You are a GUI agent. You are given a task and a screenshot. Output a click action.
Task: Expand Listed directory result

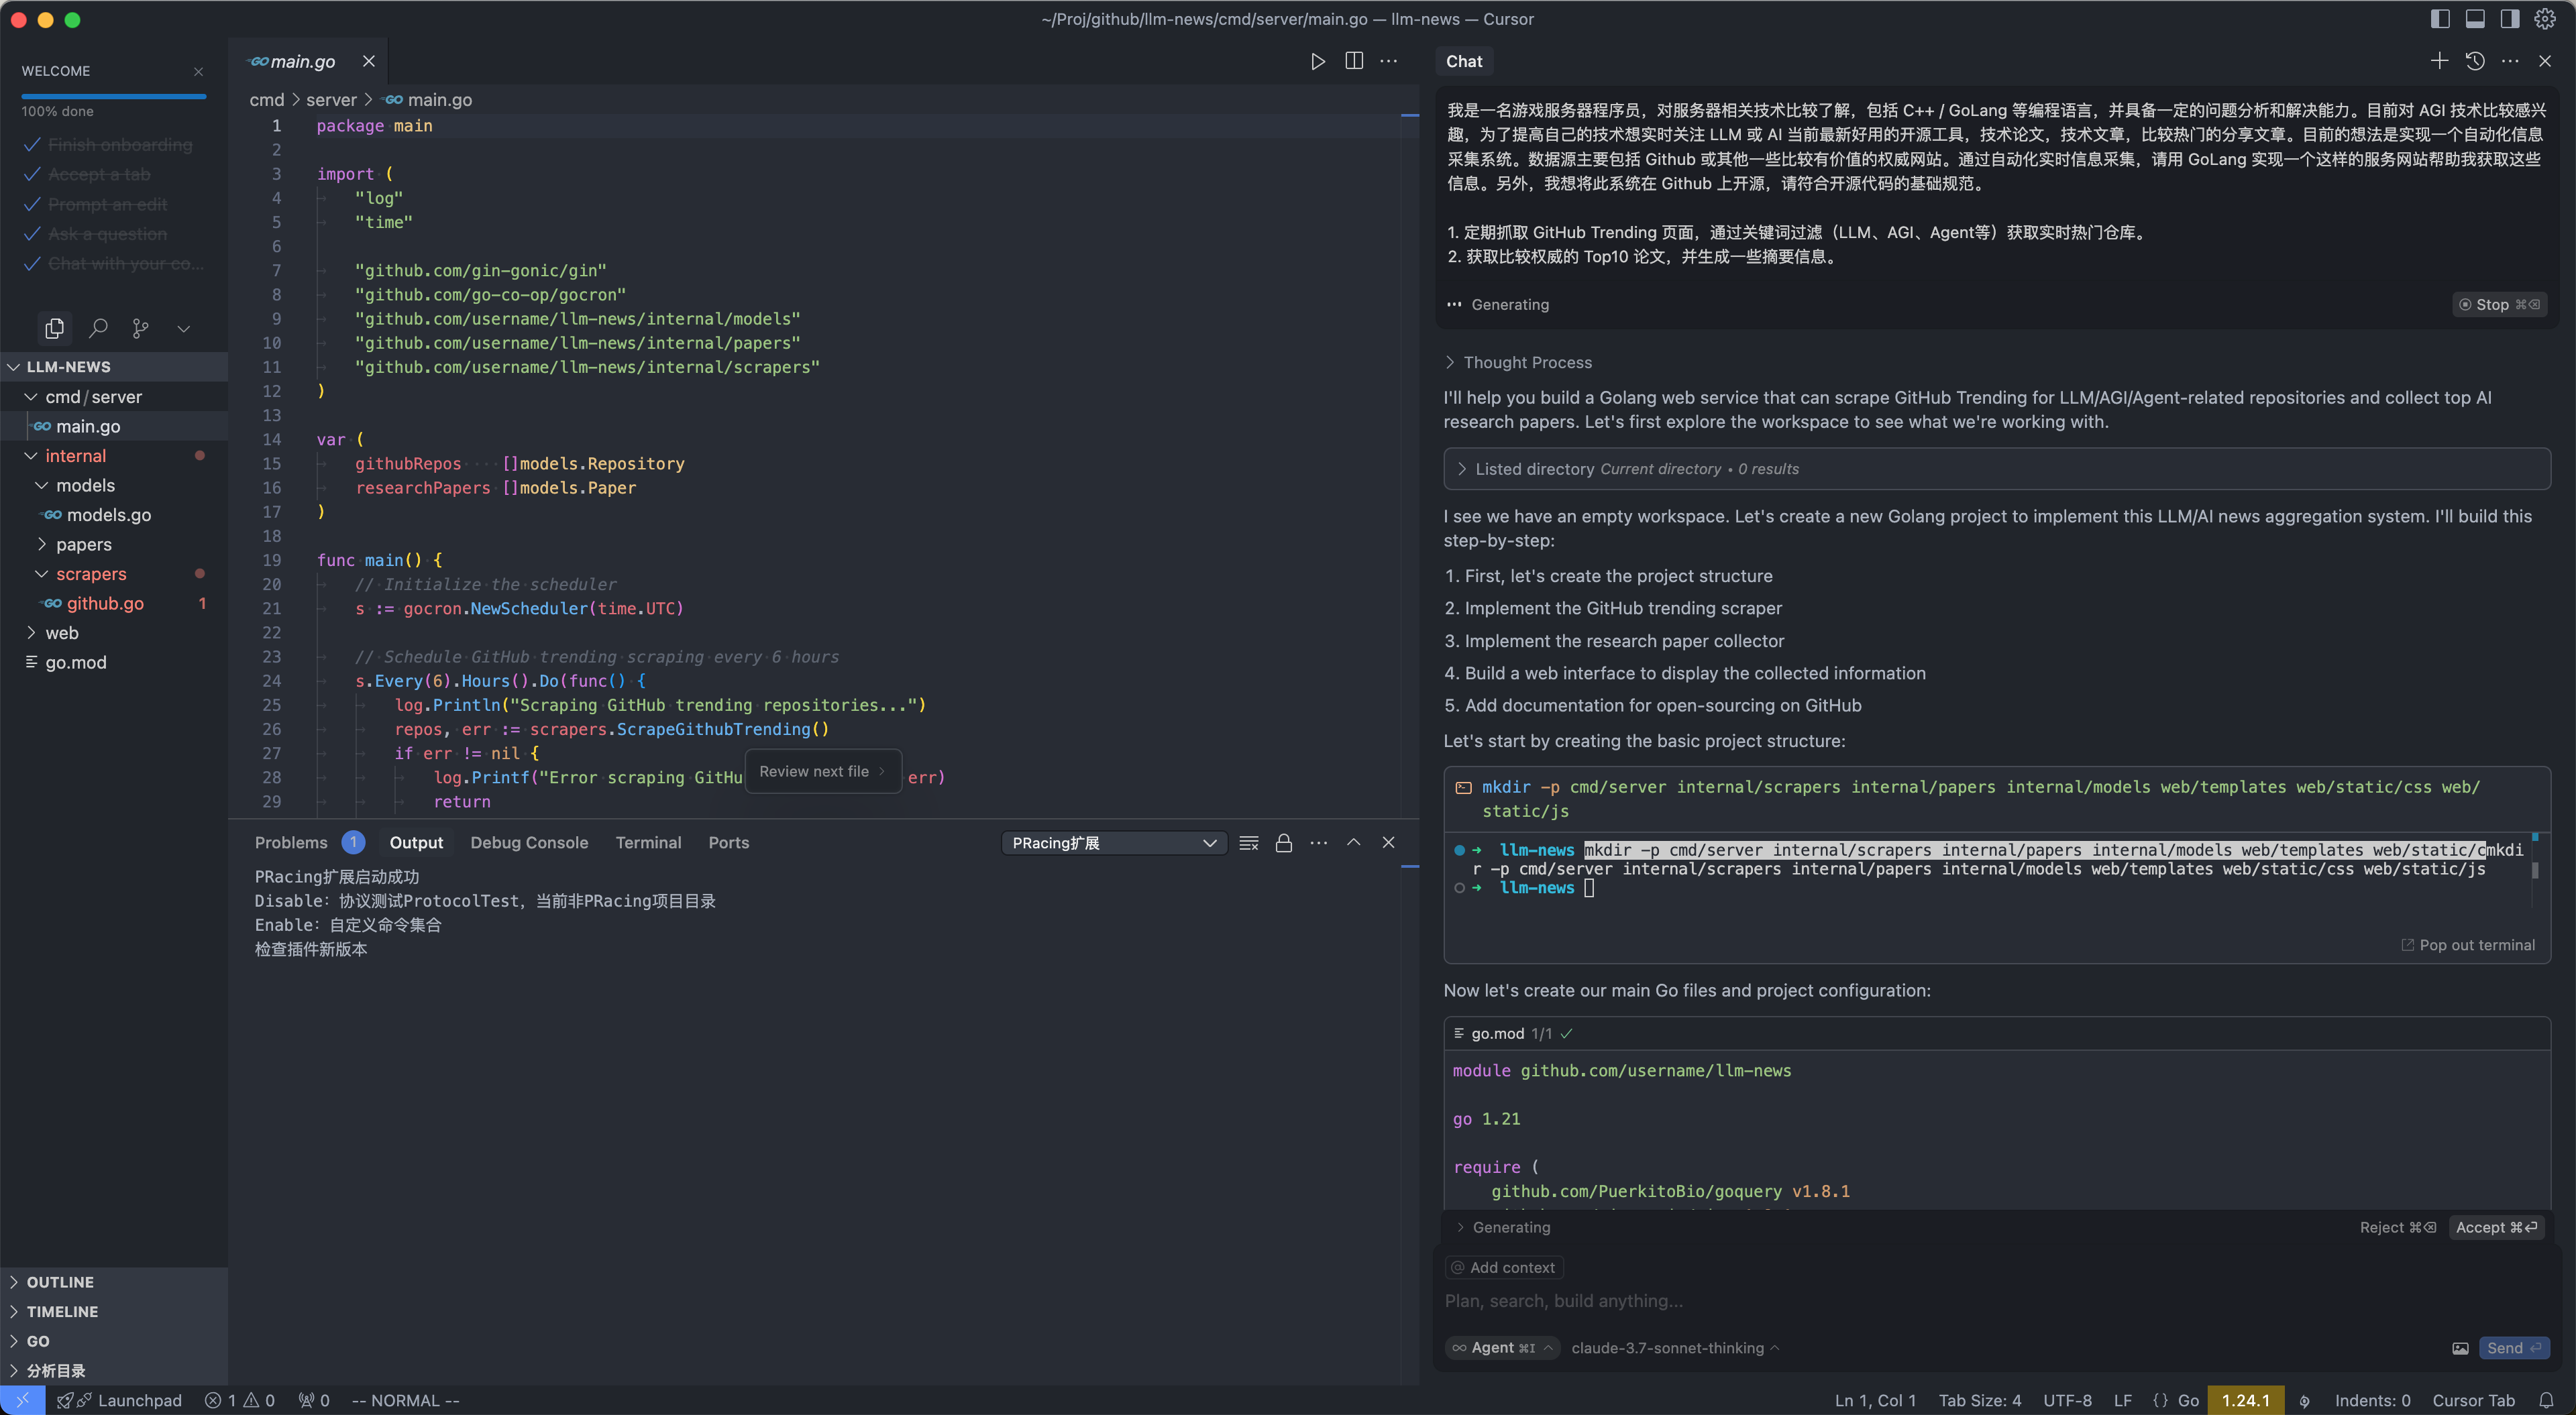1996,469
